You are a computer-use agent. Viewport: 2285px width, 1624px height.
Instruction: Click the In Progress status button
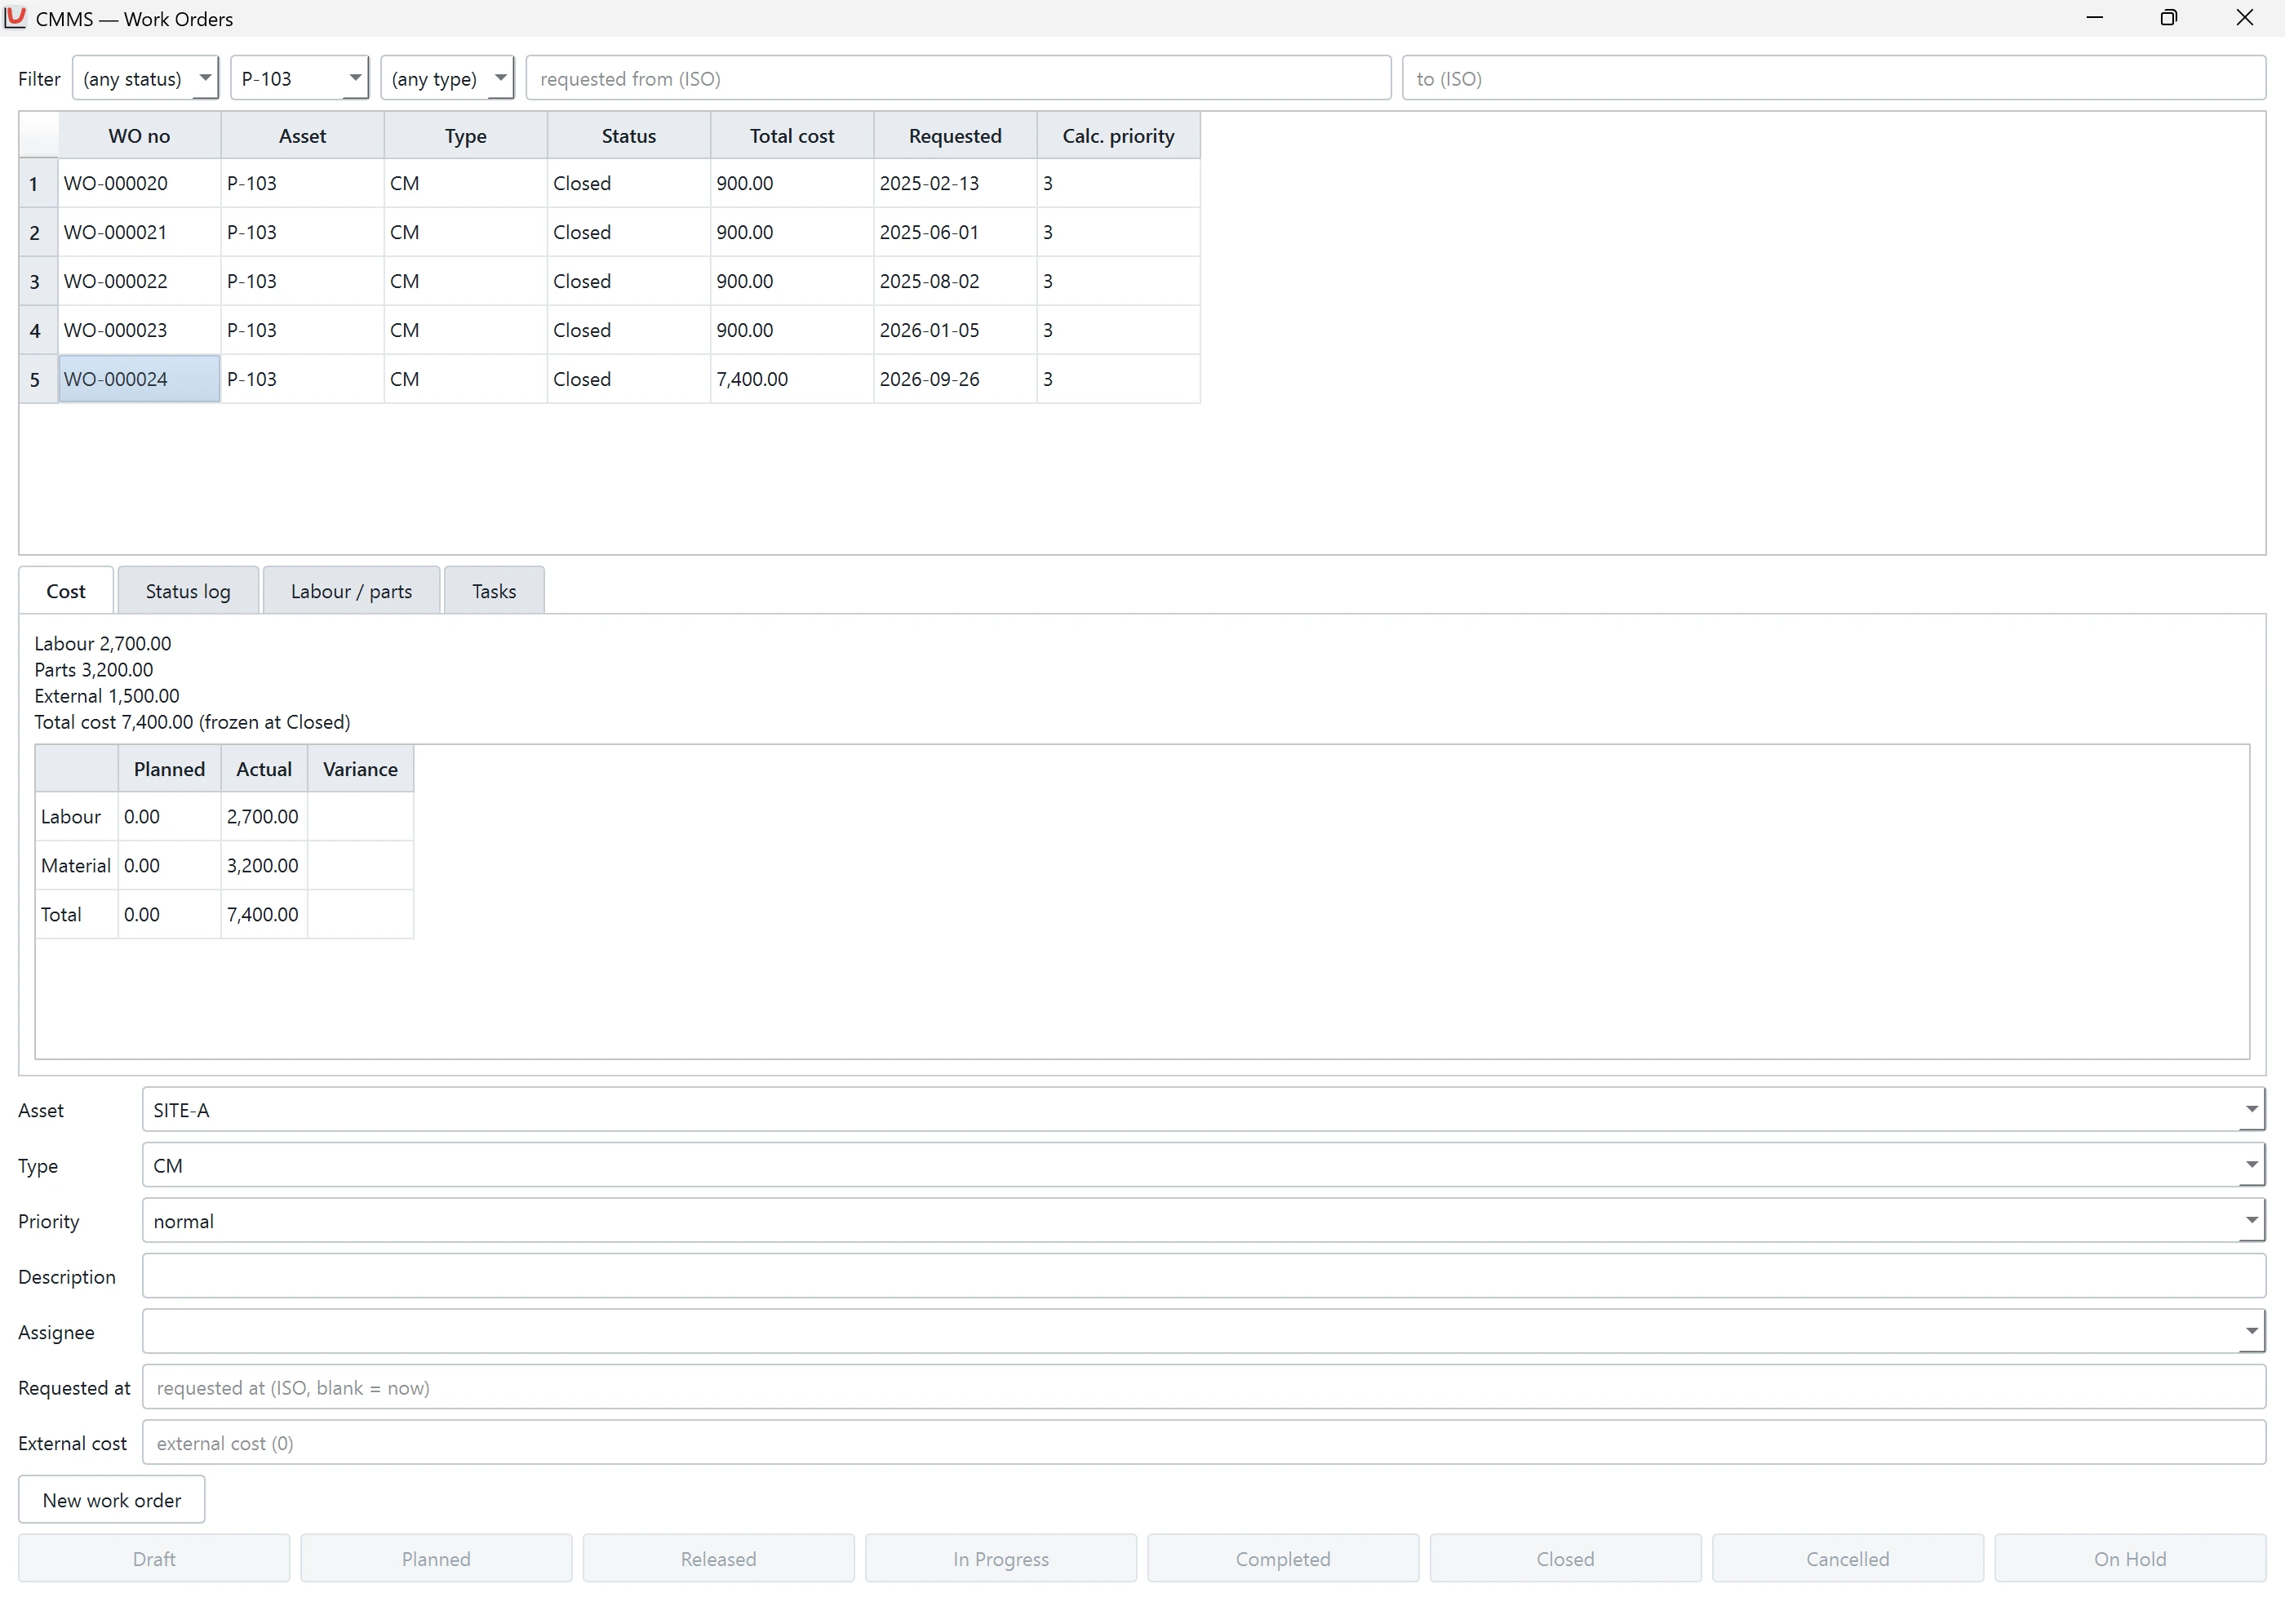pyautogui.click(x=1001, y=1559)
